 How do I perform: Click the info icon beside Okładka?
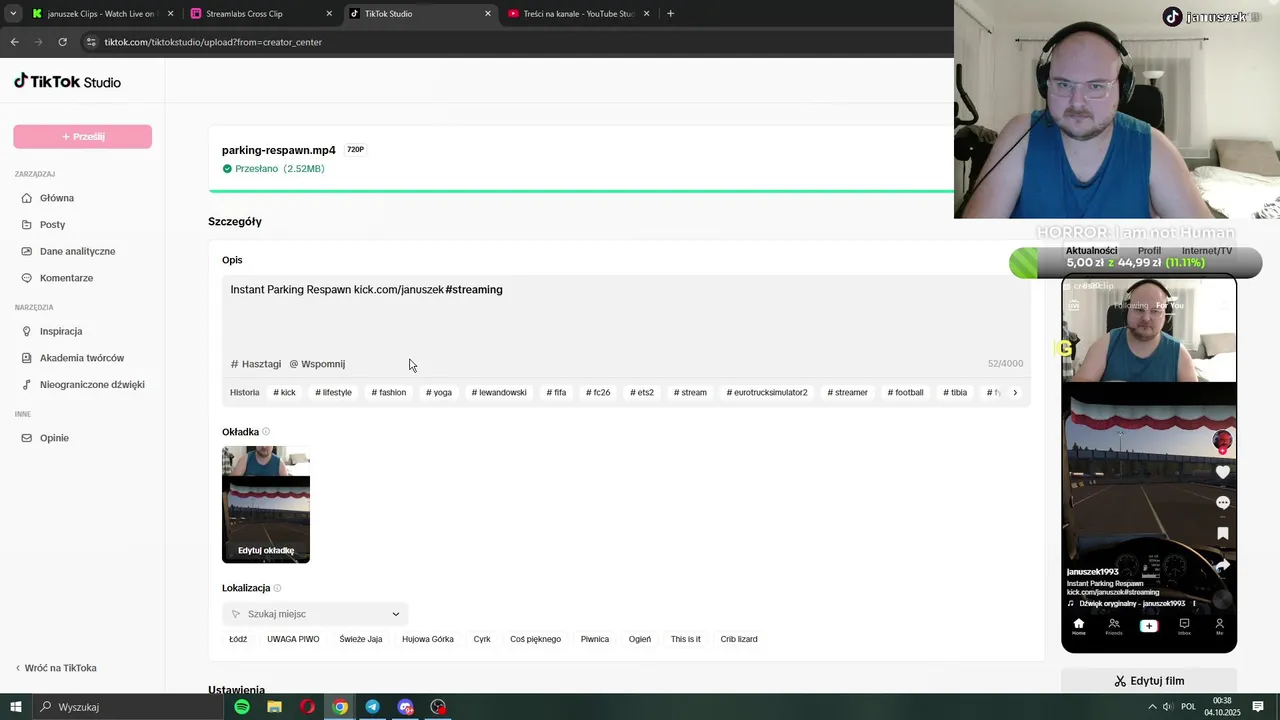pos(266,432)
